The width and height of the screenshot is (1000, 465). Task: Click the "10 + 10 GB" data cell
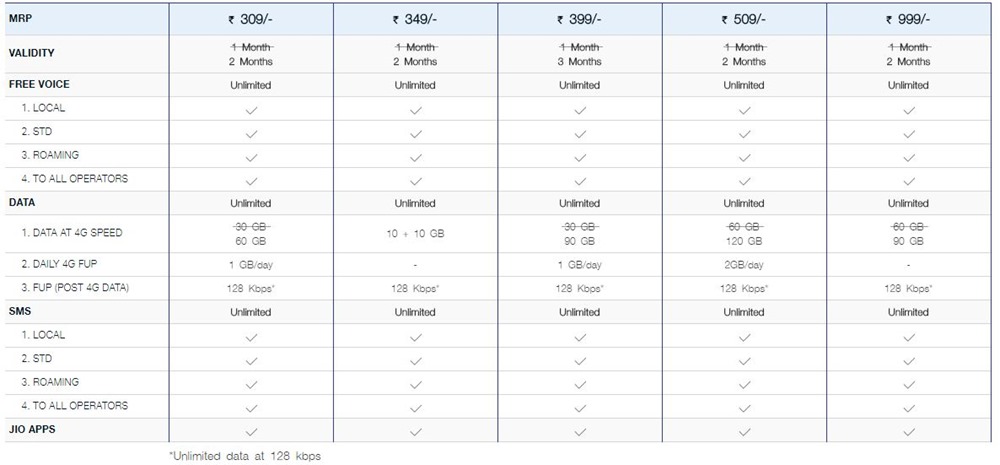[415, 233]
